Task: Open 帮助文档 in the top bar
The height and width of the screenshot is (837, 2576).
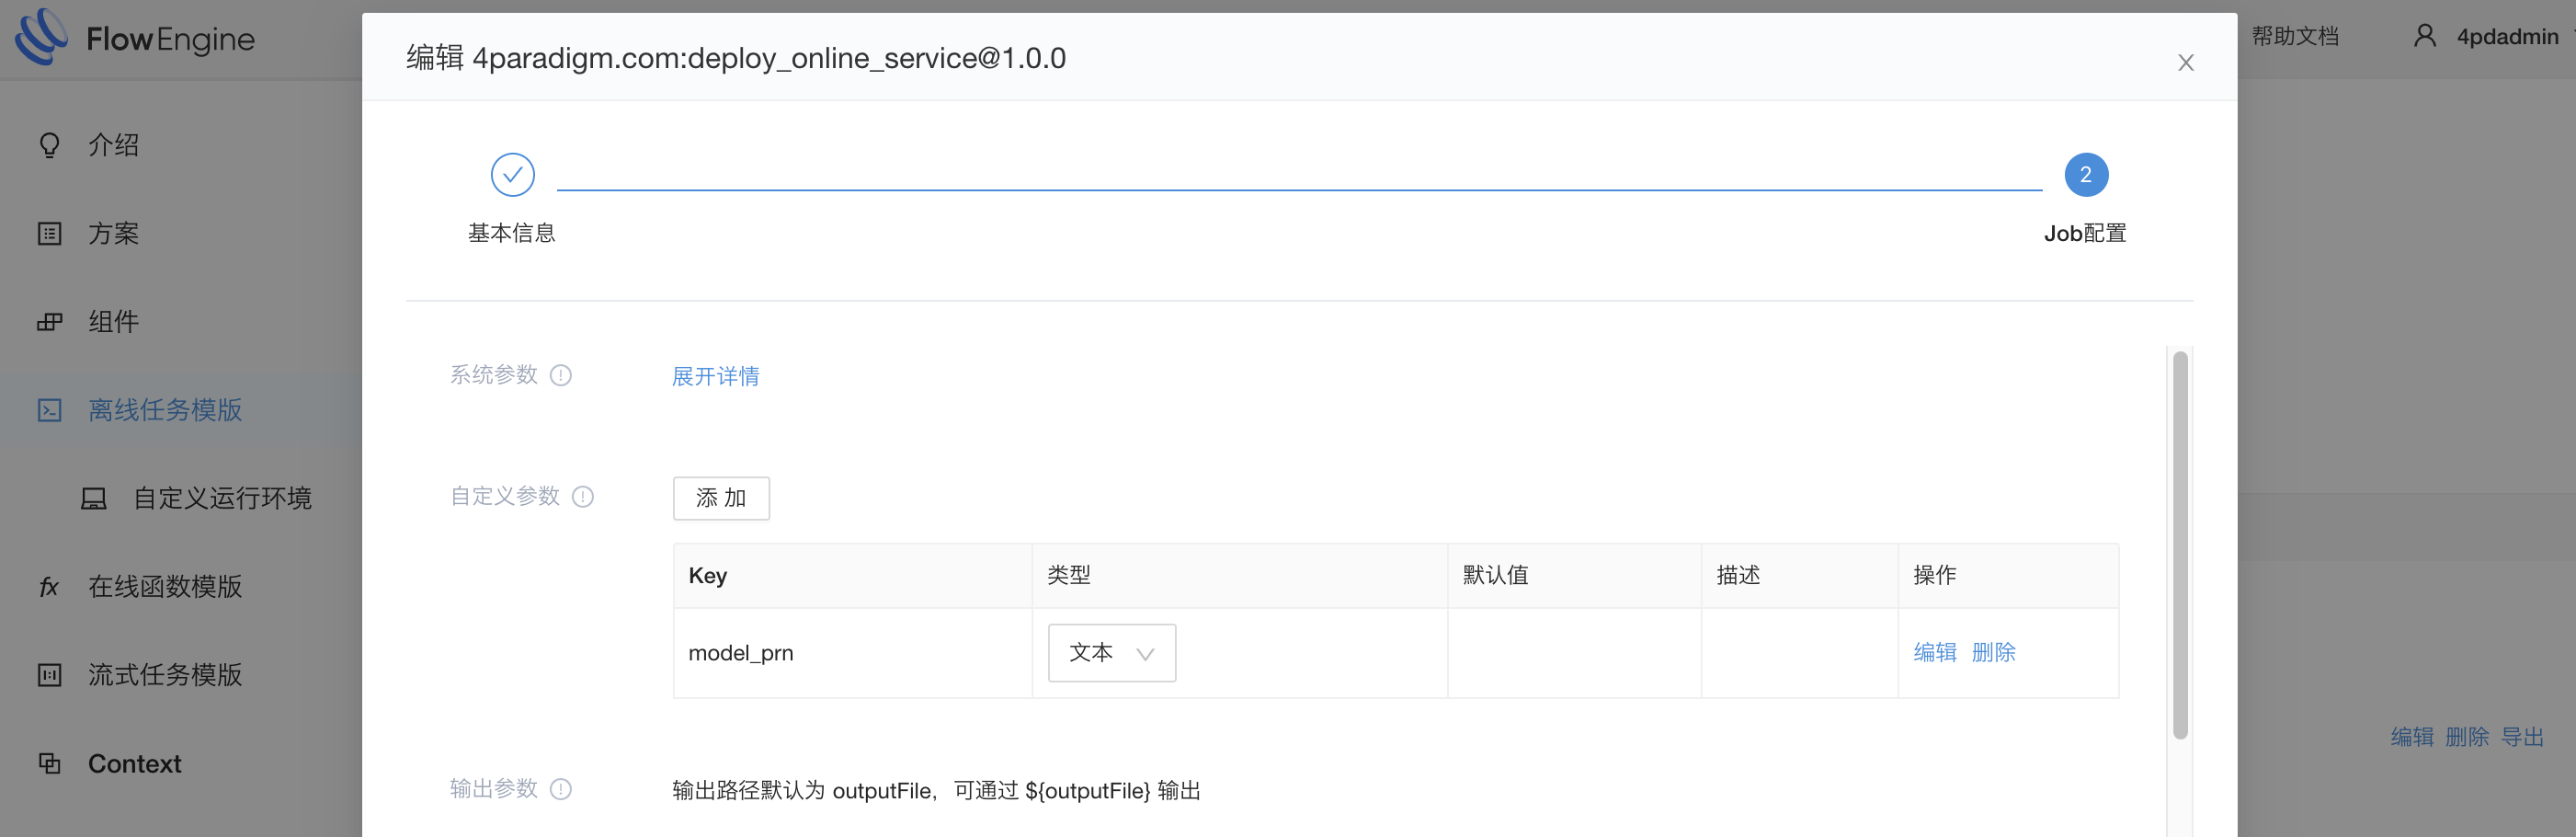Action: coord(2295,36)
